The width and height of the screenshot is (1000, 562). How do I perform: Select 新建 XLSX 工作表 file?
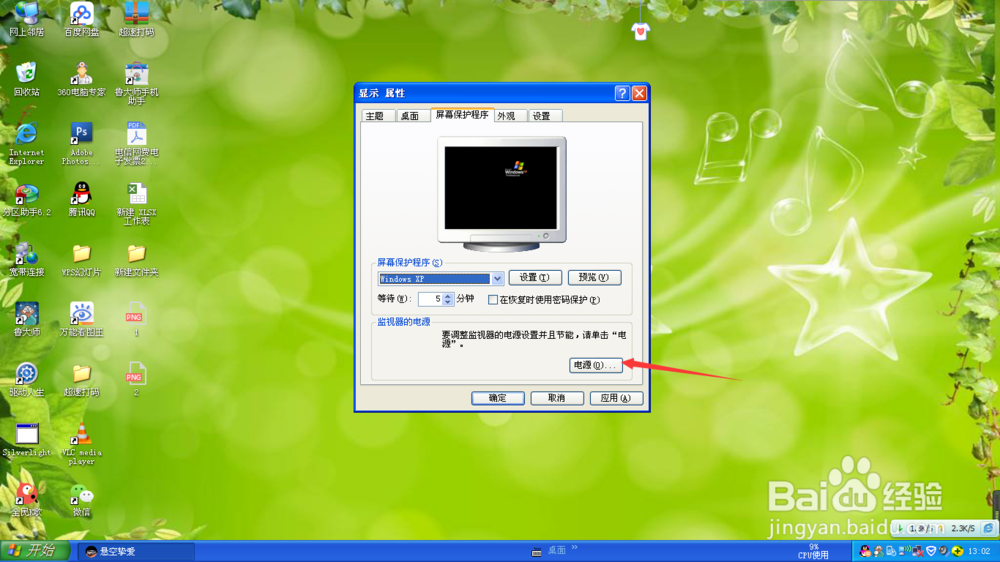136,204
